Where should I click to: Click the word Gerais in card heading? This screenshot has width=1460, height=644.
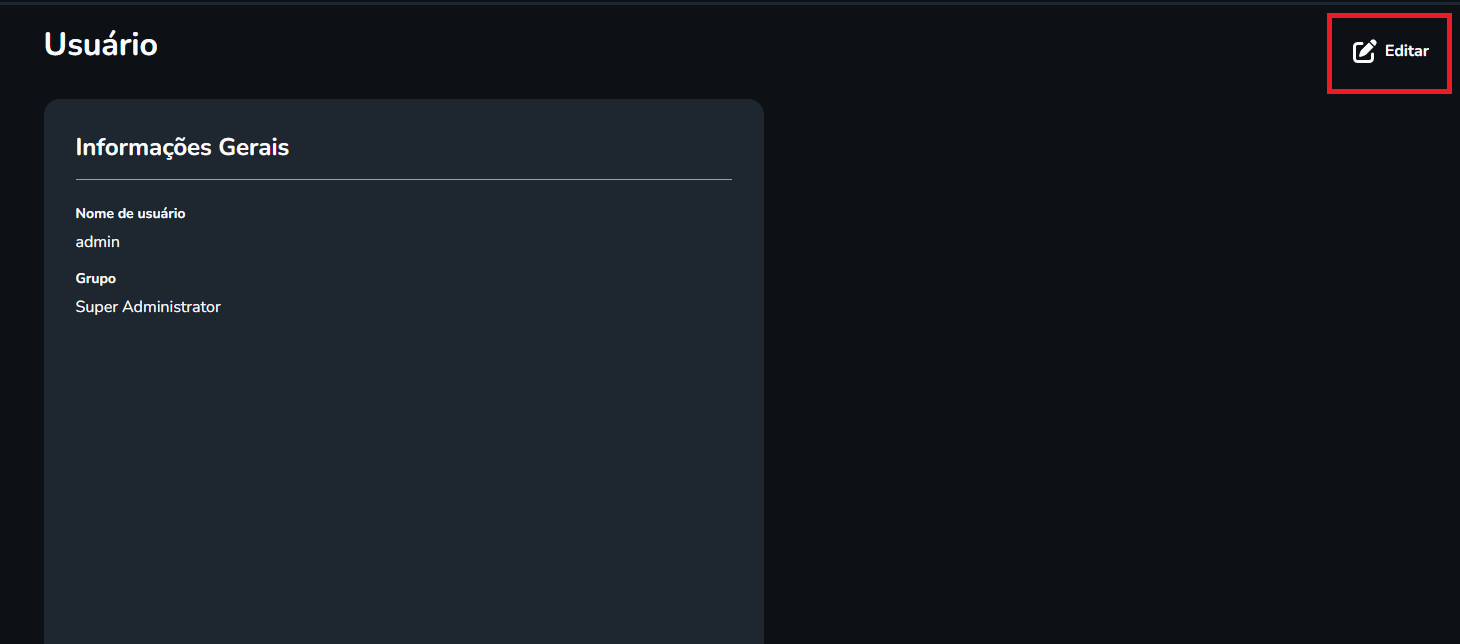point(254,147)
